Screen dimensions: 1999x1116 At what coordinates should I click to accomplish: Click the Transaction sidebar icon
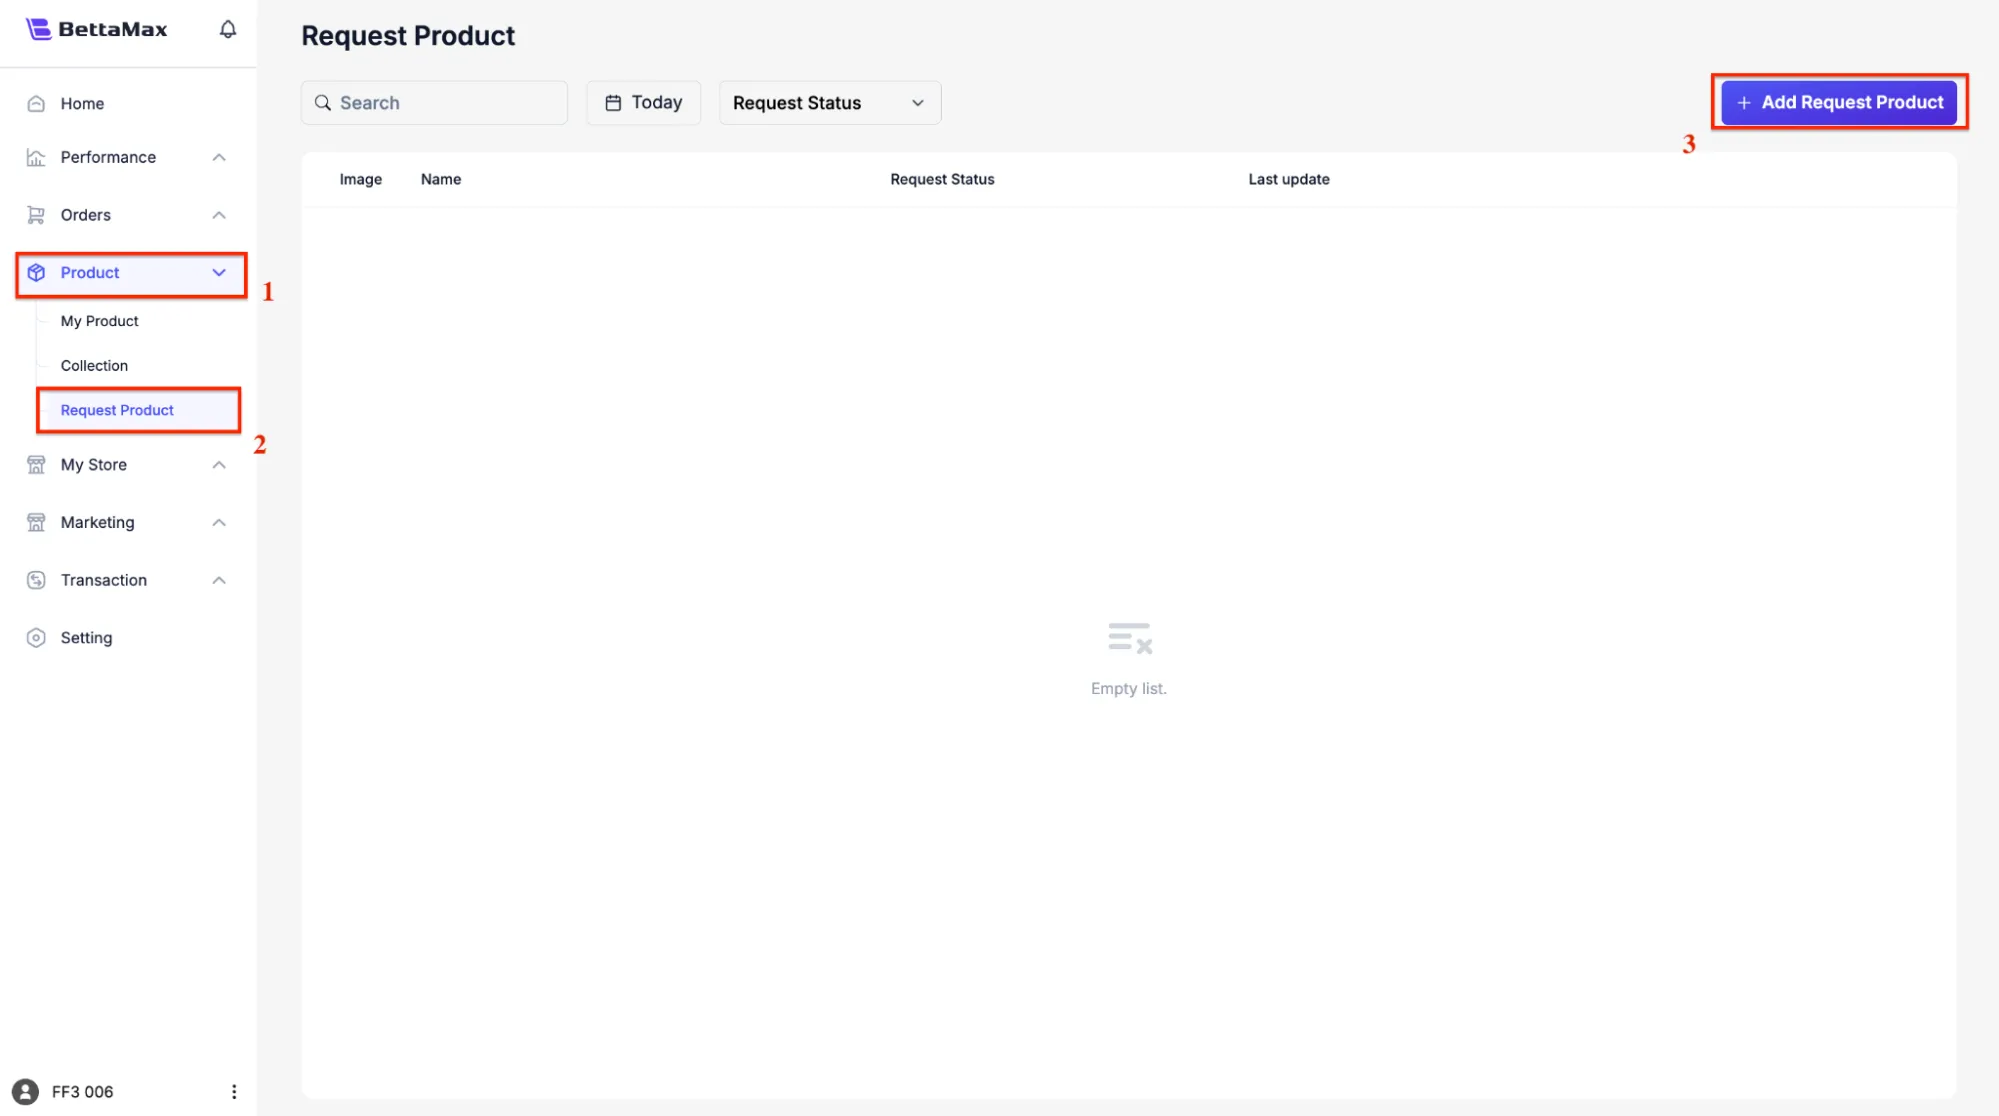pyautogui.click(x=36, y=580)
